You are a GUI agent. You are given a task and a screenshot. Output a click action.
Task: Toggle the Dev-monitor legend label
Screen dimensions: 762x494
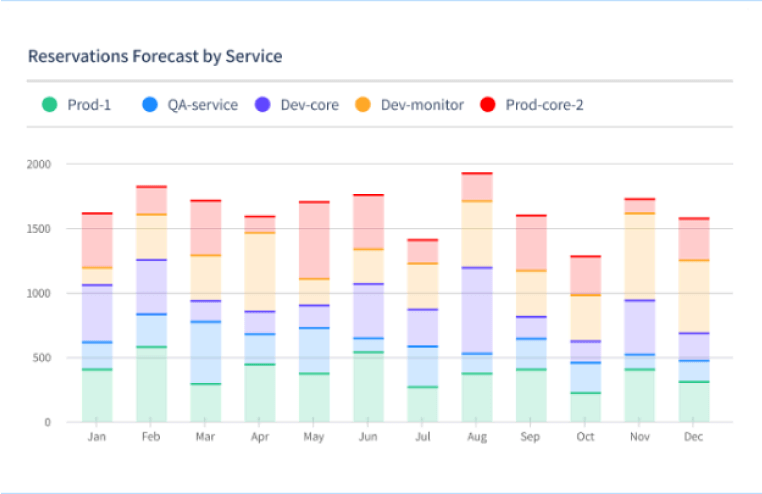tap(422, 104)
